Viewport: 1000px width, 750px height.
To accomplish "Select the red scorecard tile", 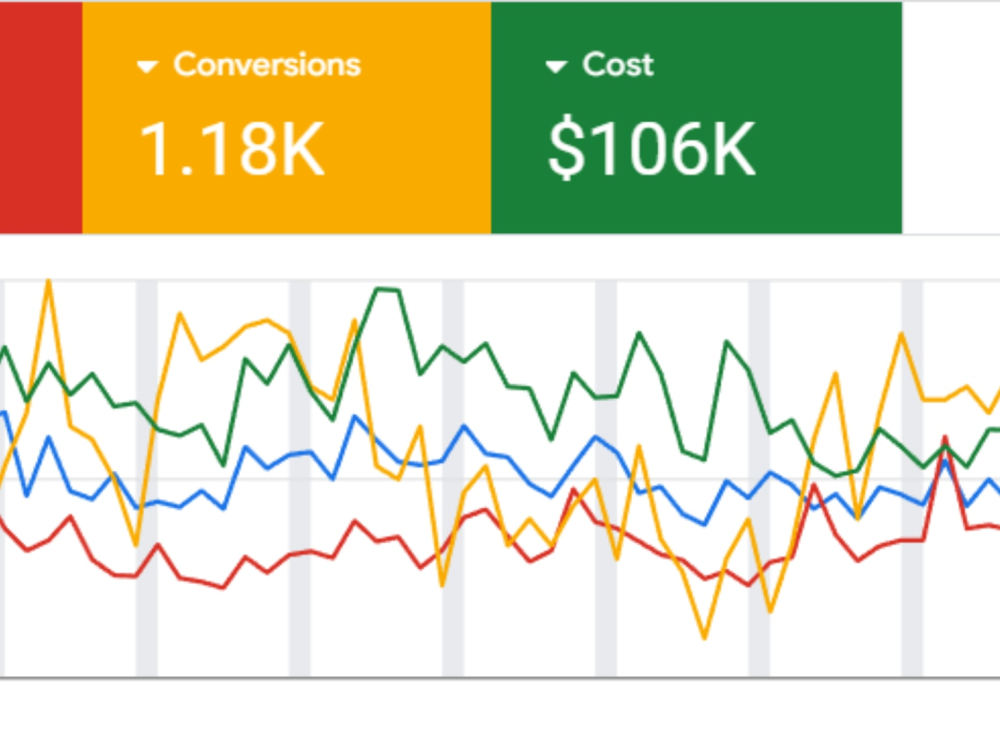I will click(x=41, y=117).
